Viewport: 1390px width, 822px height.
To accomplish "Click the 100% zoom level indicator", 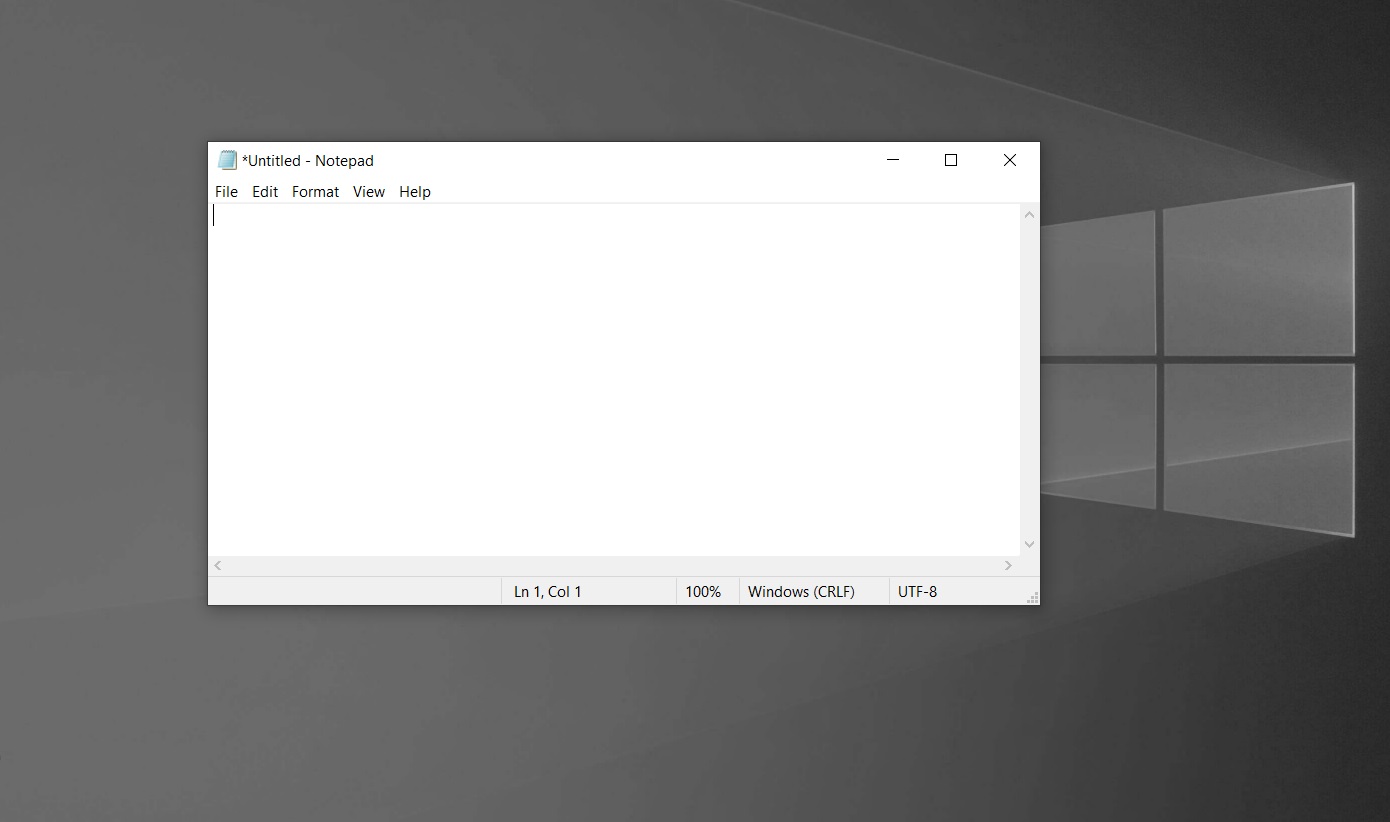I will pos(704,591).
